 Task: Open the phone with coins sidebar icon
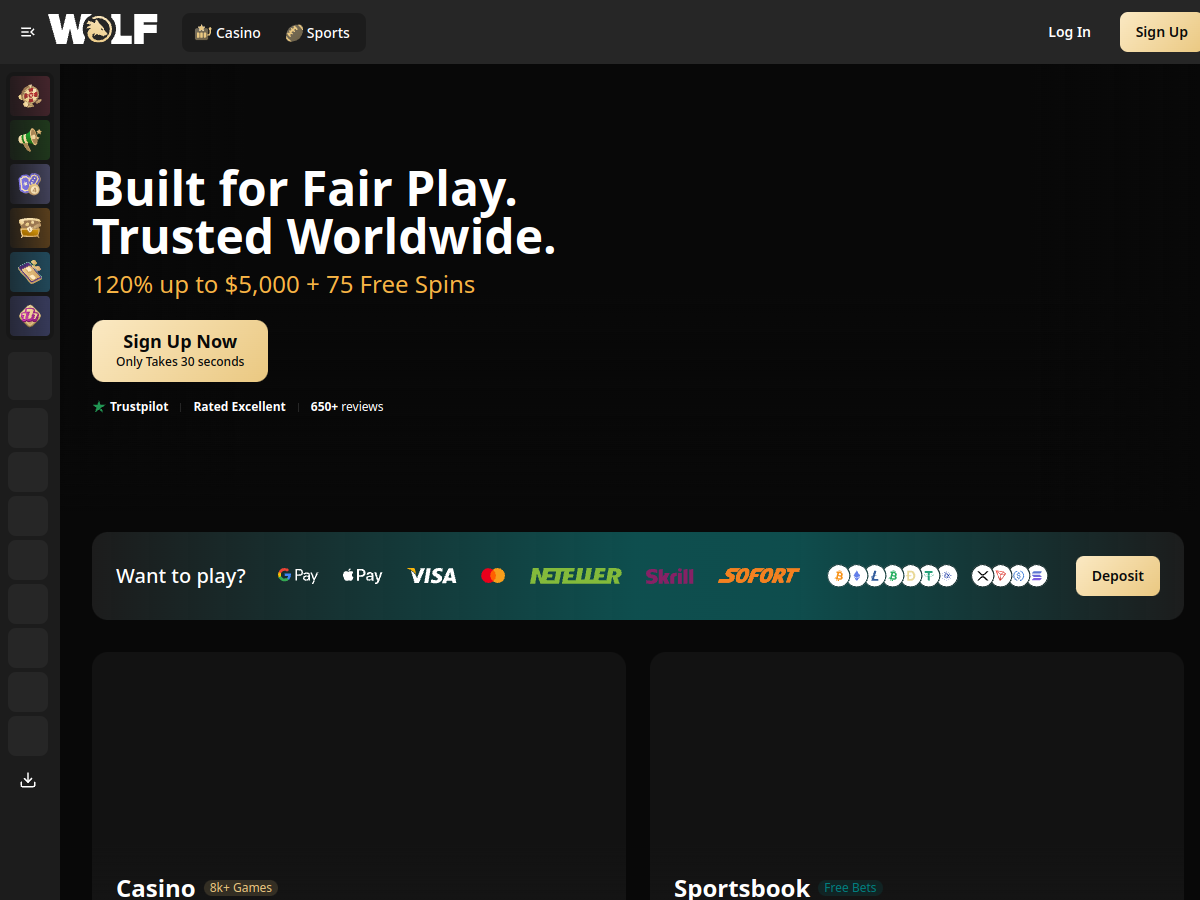tap(30, 272)
